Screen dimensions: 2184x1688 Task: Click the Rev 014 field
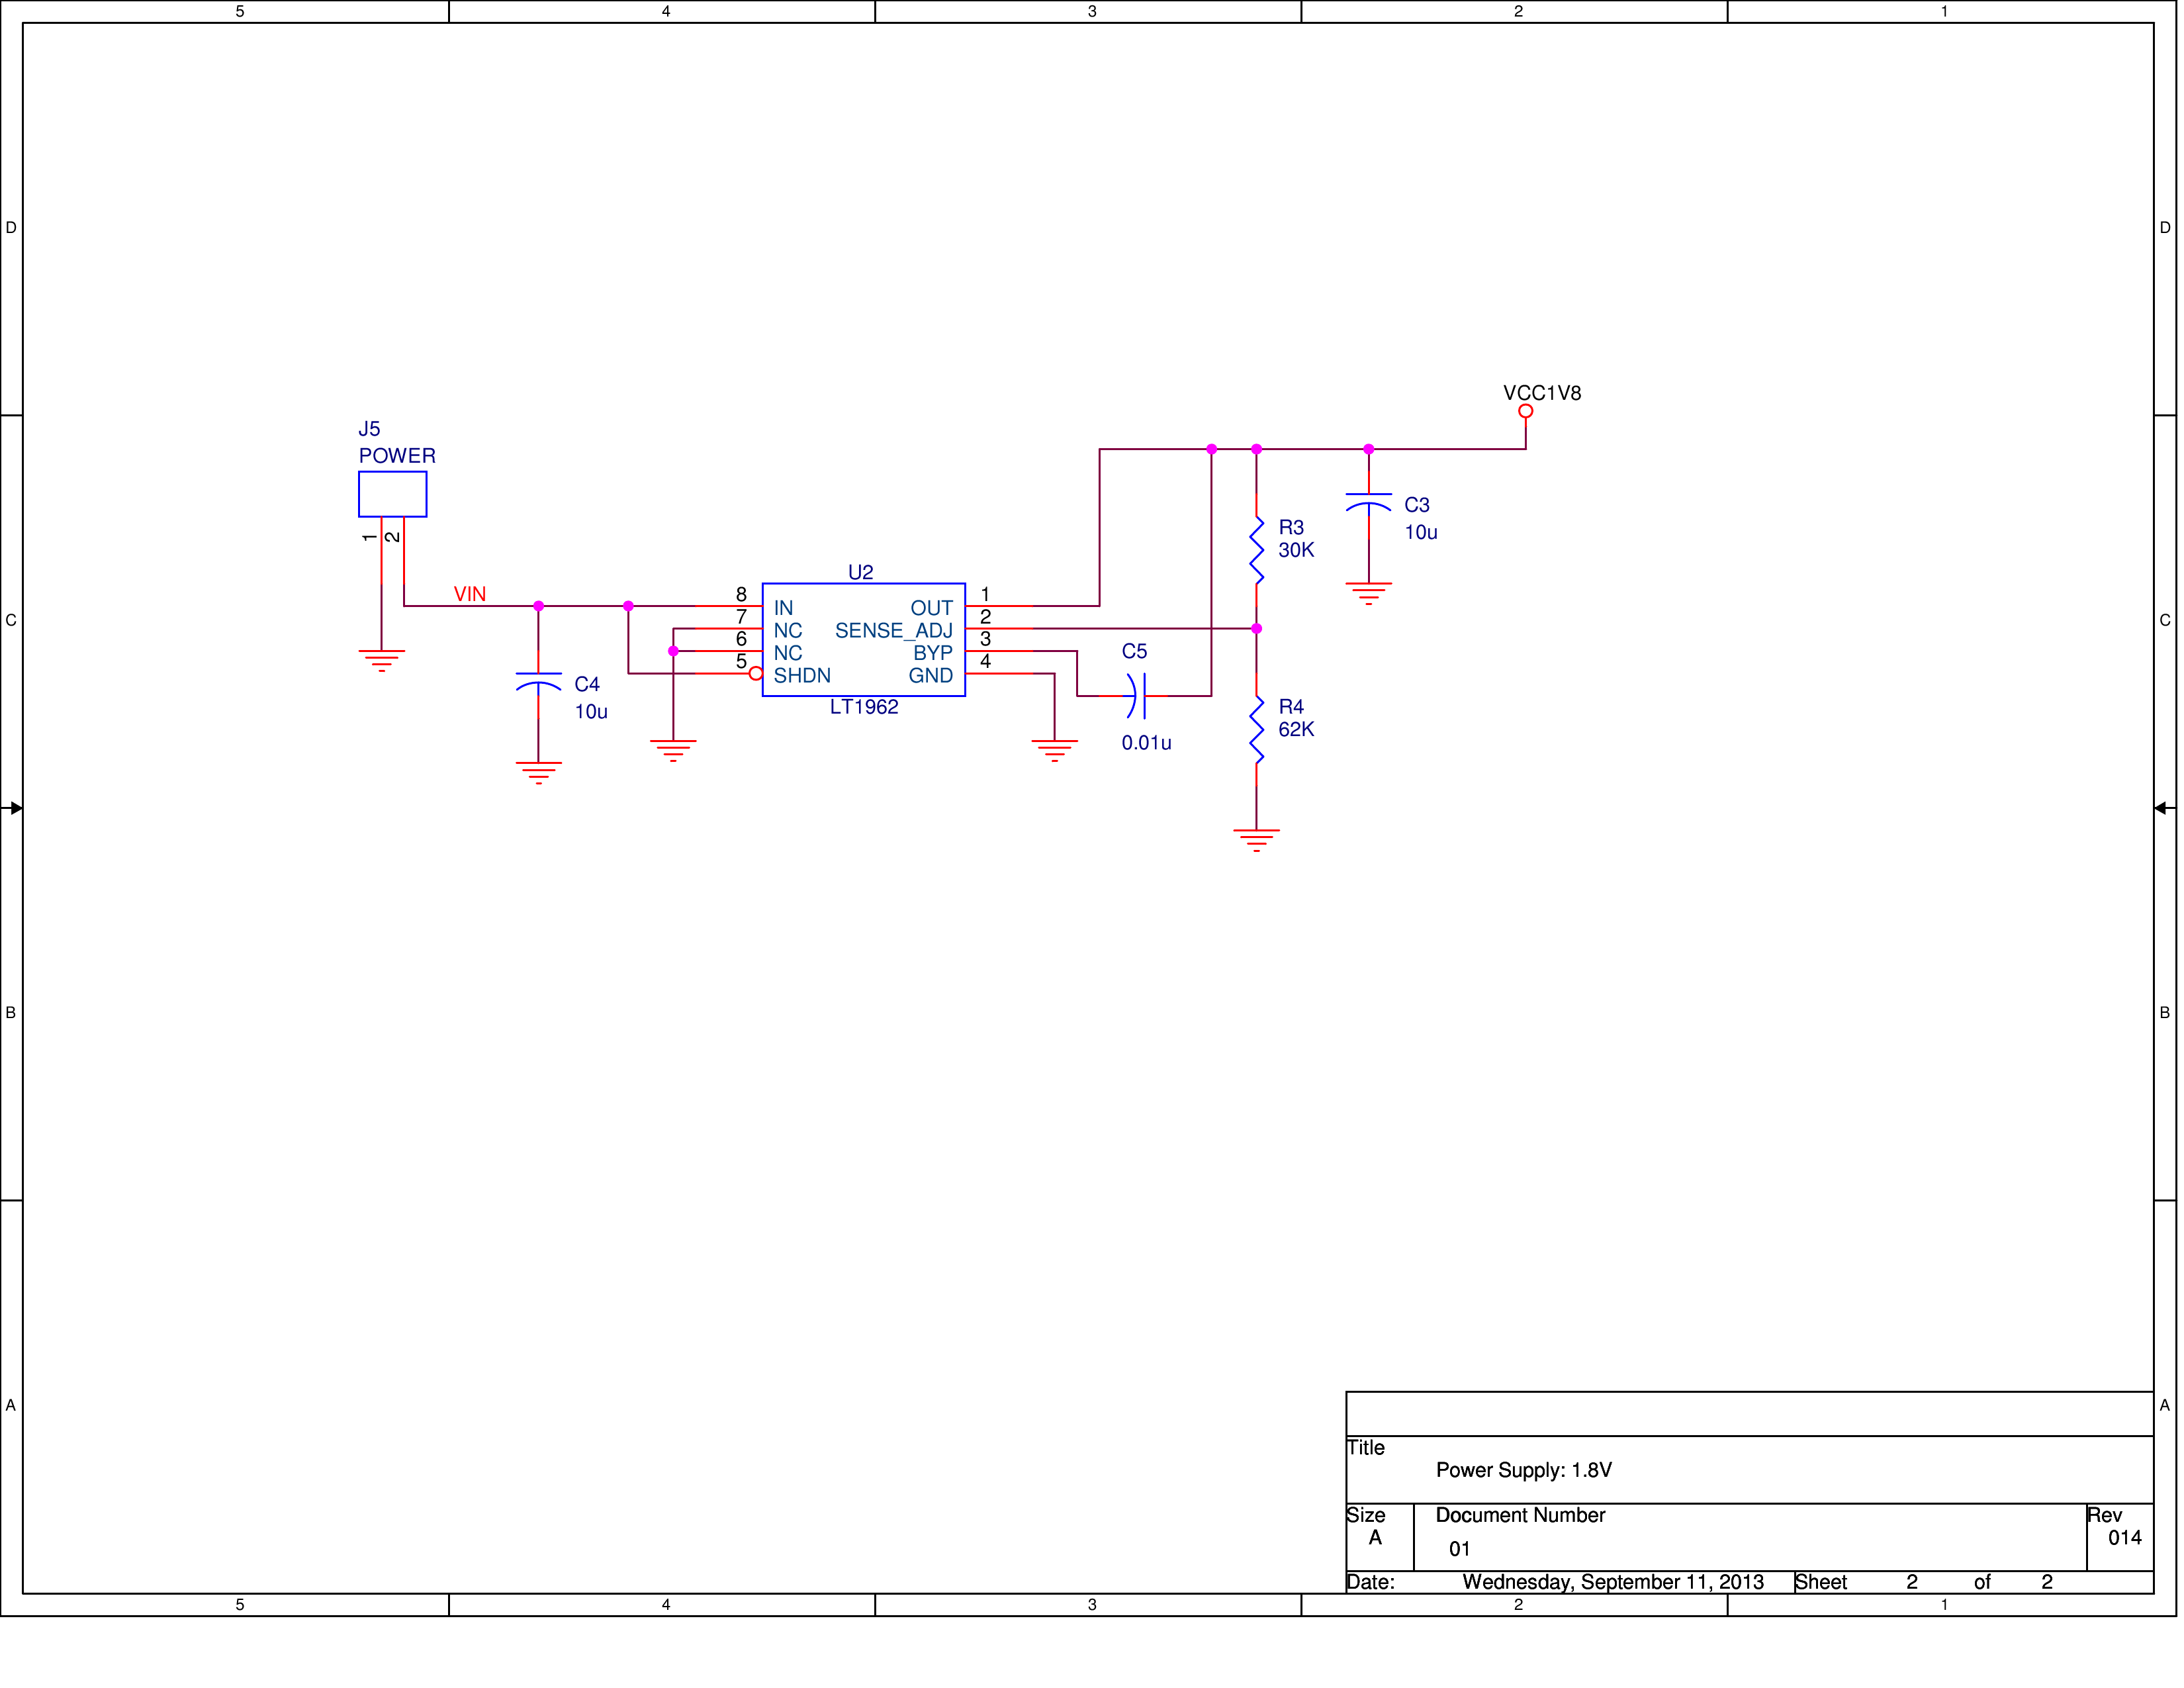2124,1537
